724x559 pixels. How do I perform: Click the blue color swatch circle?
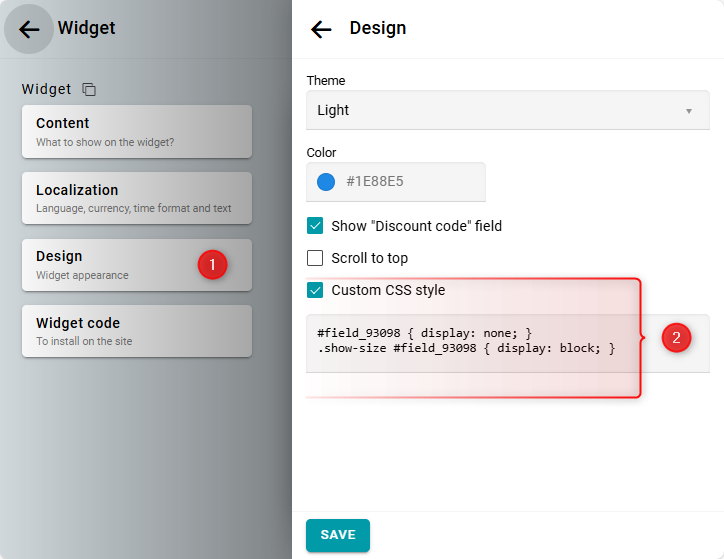[325, 182]
